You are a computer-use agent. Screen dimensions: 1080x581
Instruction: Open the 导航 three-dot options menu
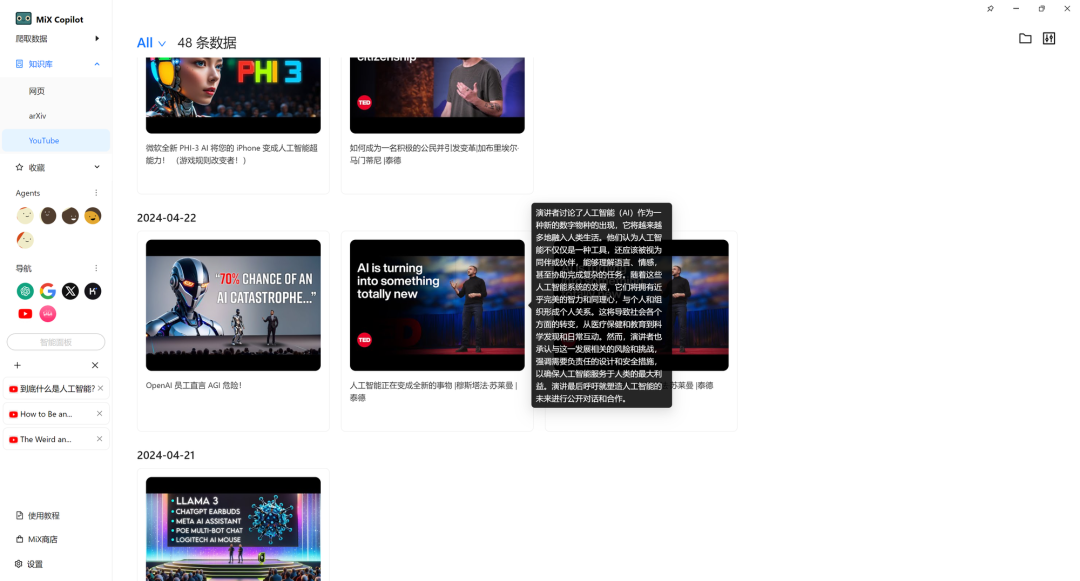pyautogui.click(x=96, y=268)
